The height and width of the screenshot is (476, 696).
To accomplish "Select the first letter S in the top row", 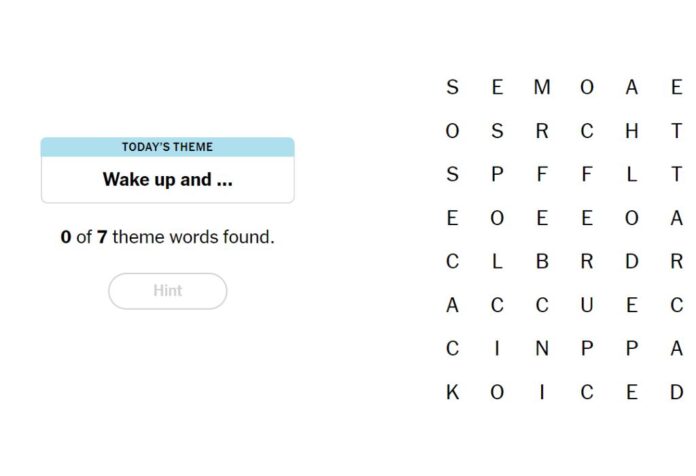I will [452, 87].
